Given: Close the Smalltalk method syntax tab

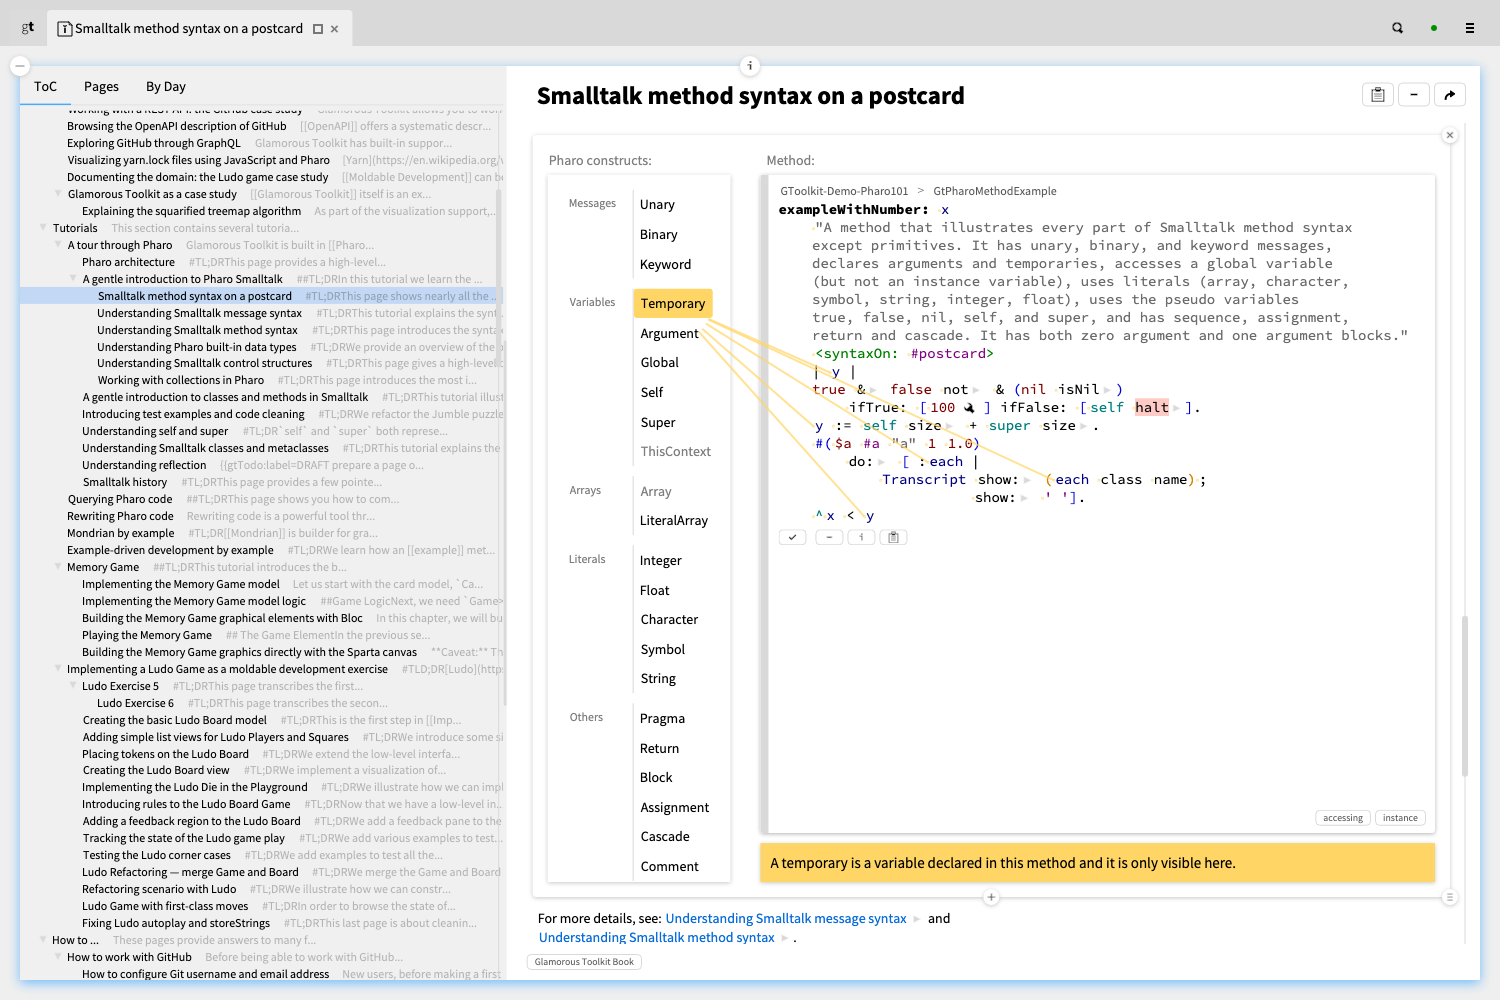Looking at the screenshot, I should click(335, 29).
